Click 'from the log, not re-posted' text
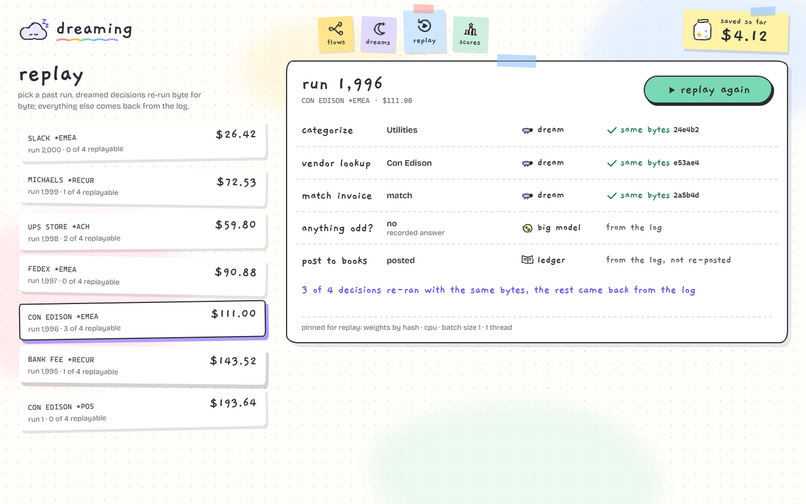The image size is (806, 504). coord(668,260)
